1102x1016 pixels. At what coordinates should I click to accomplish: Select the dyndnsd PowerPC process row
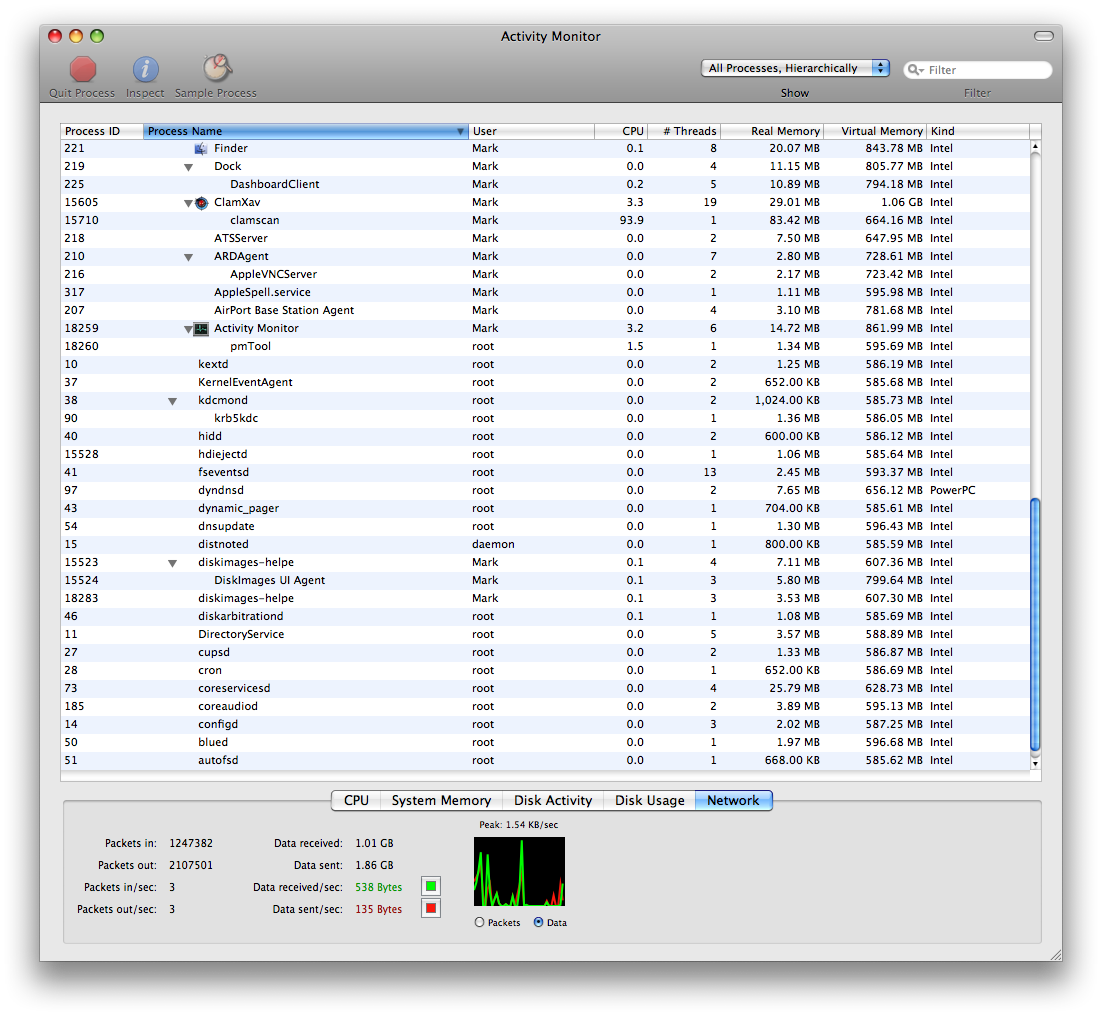pyautogui.click(x=545, y=490)
